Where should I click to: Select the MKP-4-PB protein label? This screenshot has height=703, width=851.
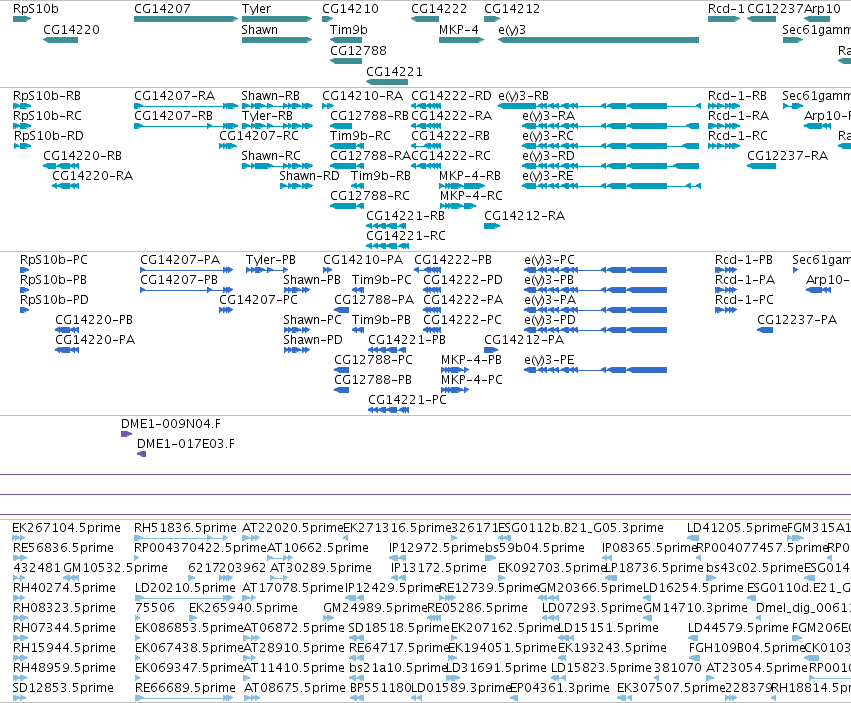(471, 360)
